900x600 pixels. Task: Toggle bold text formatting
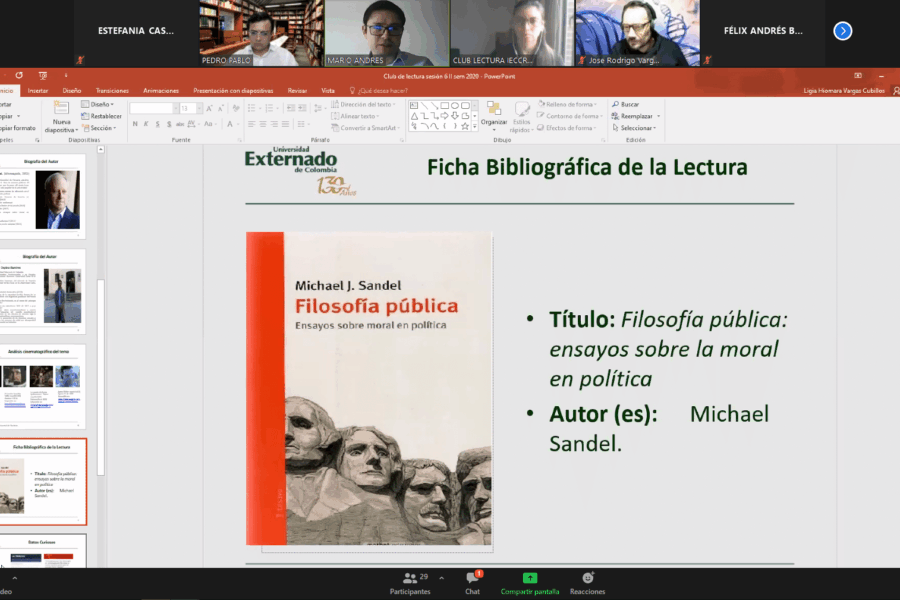click(135, 125)
